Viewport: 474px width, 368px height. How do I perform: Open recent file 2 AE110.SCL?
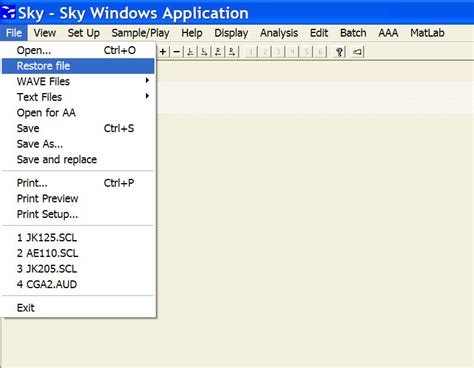(x=78, y=253)
